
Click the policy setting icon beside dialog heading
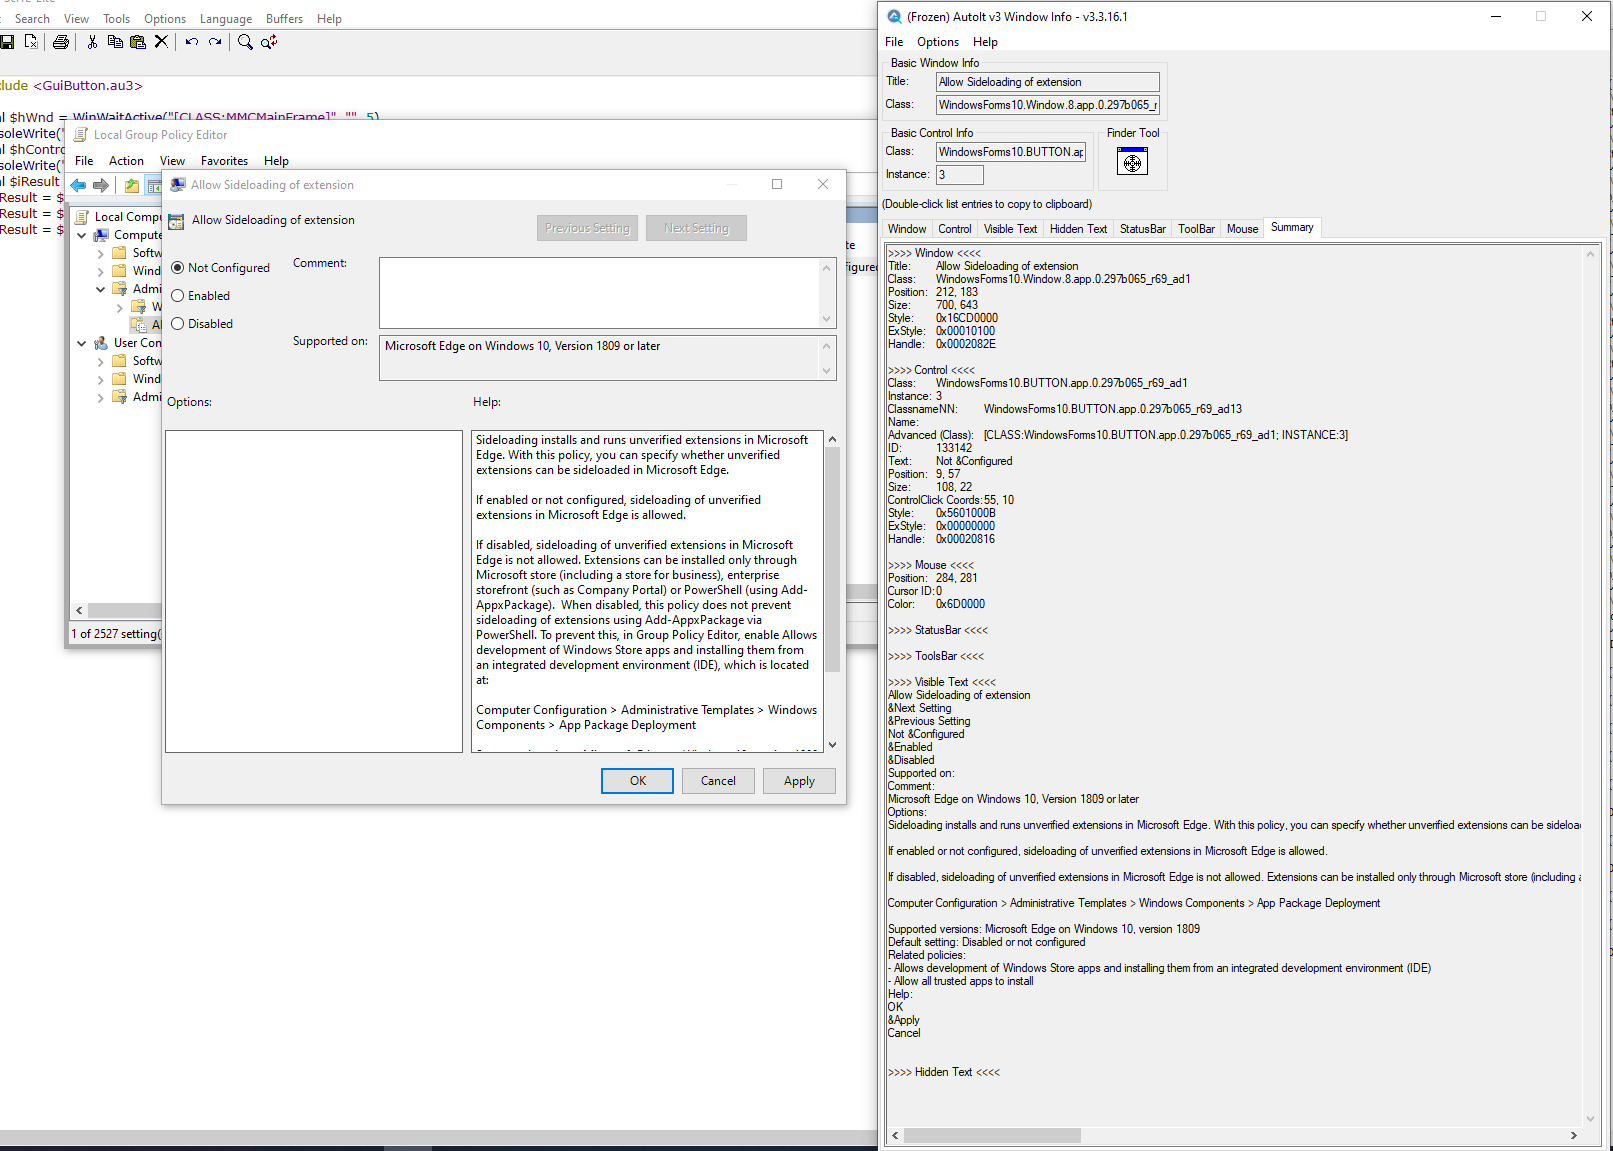tap(176, 221)
